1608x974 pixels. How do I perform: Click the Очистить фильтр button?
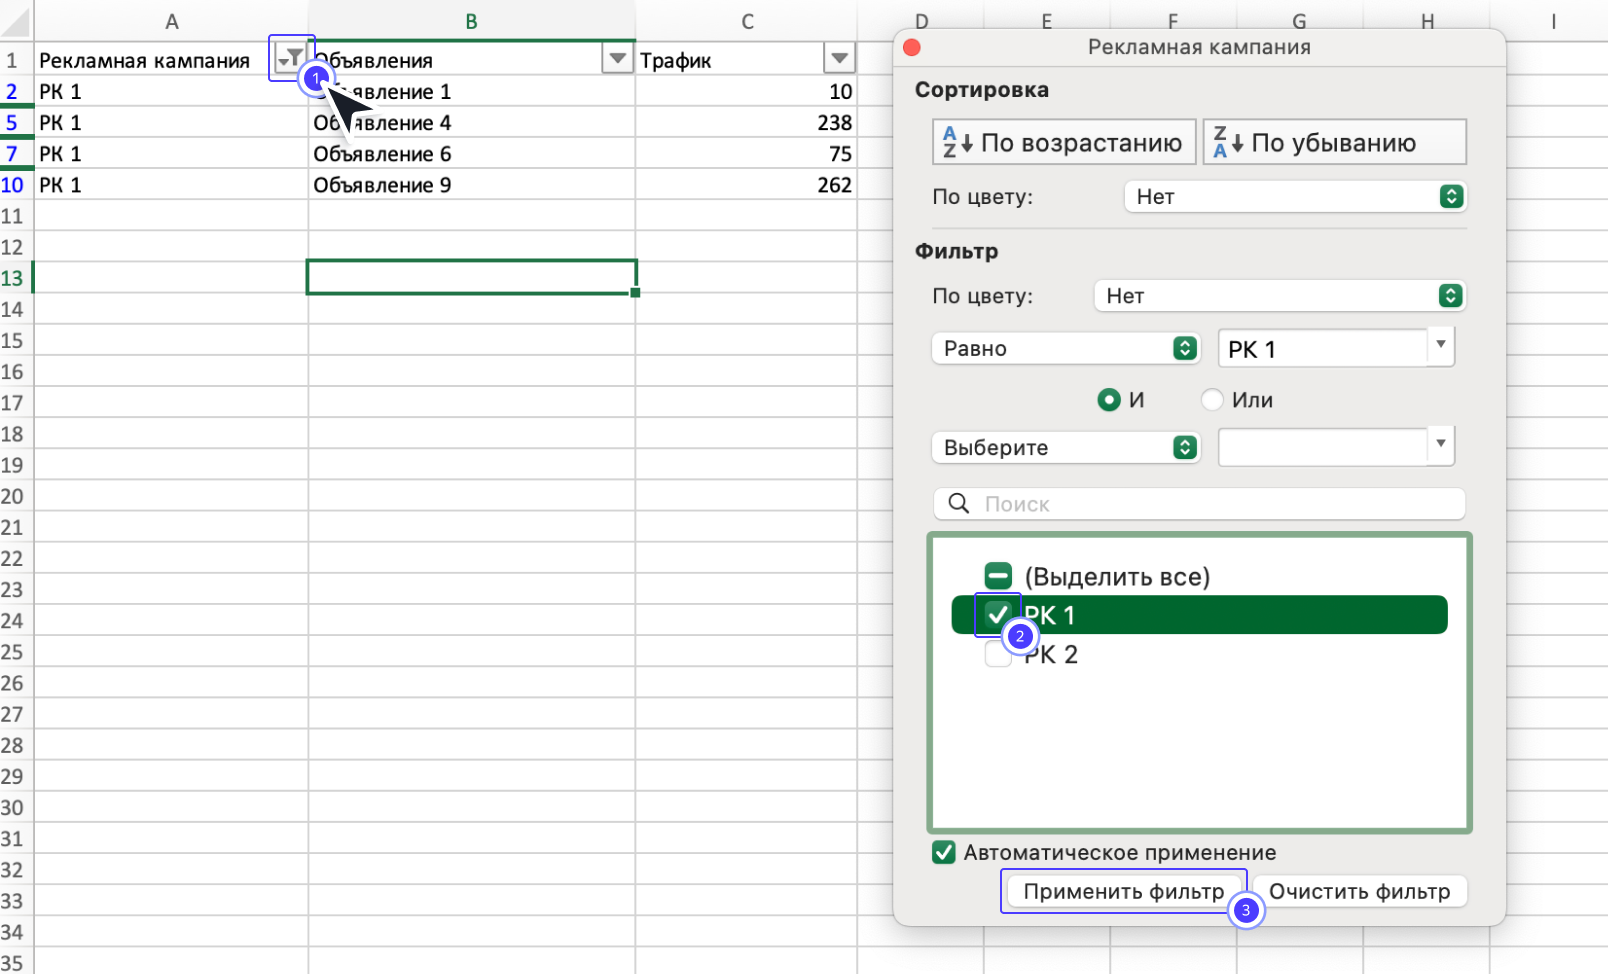point(1360,891)
